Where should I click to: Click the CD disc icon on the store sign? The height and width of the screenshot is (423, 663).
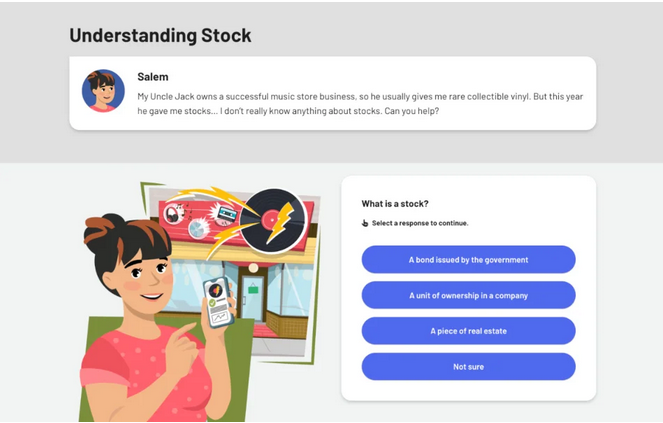[197, 230]
